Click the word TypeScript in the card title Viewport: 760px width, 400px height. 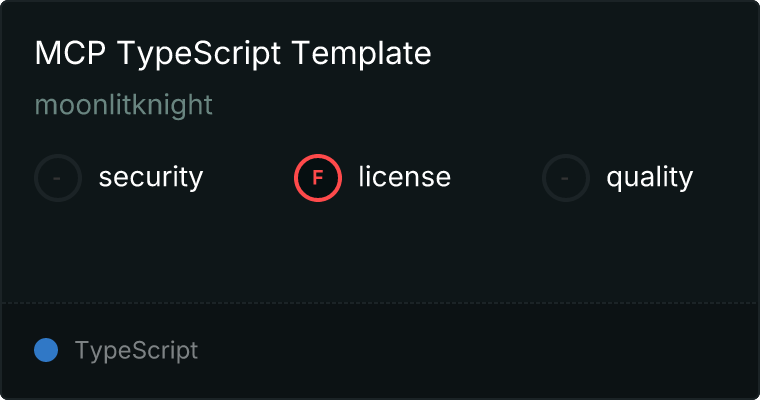(x=200, y=54)
